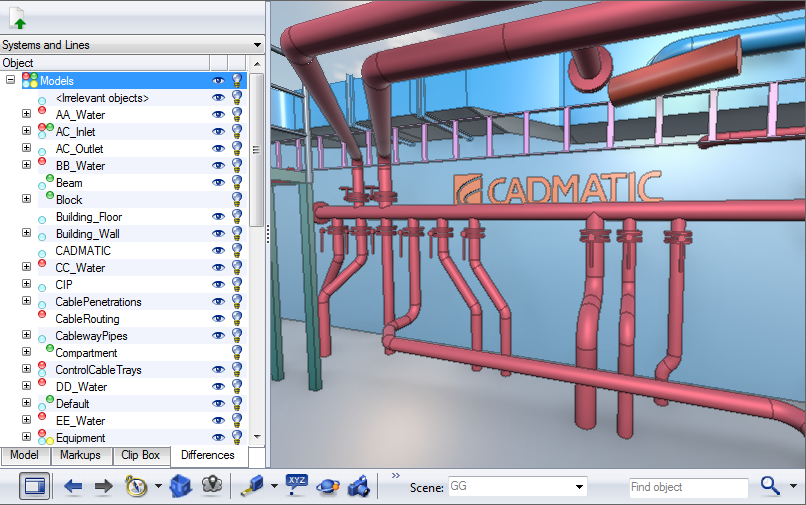Image resolution: width=806 pixels, height=505 pixels.
Task: Click the light bulb for Compartment
Action: [x=237, y=352]
